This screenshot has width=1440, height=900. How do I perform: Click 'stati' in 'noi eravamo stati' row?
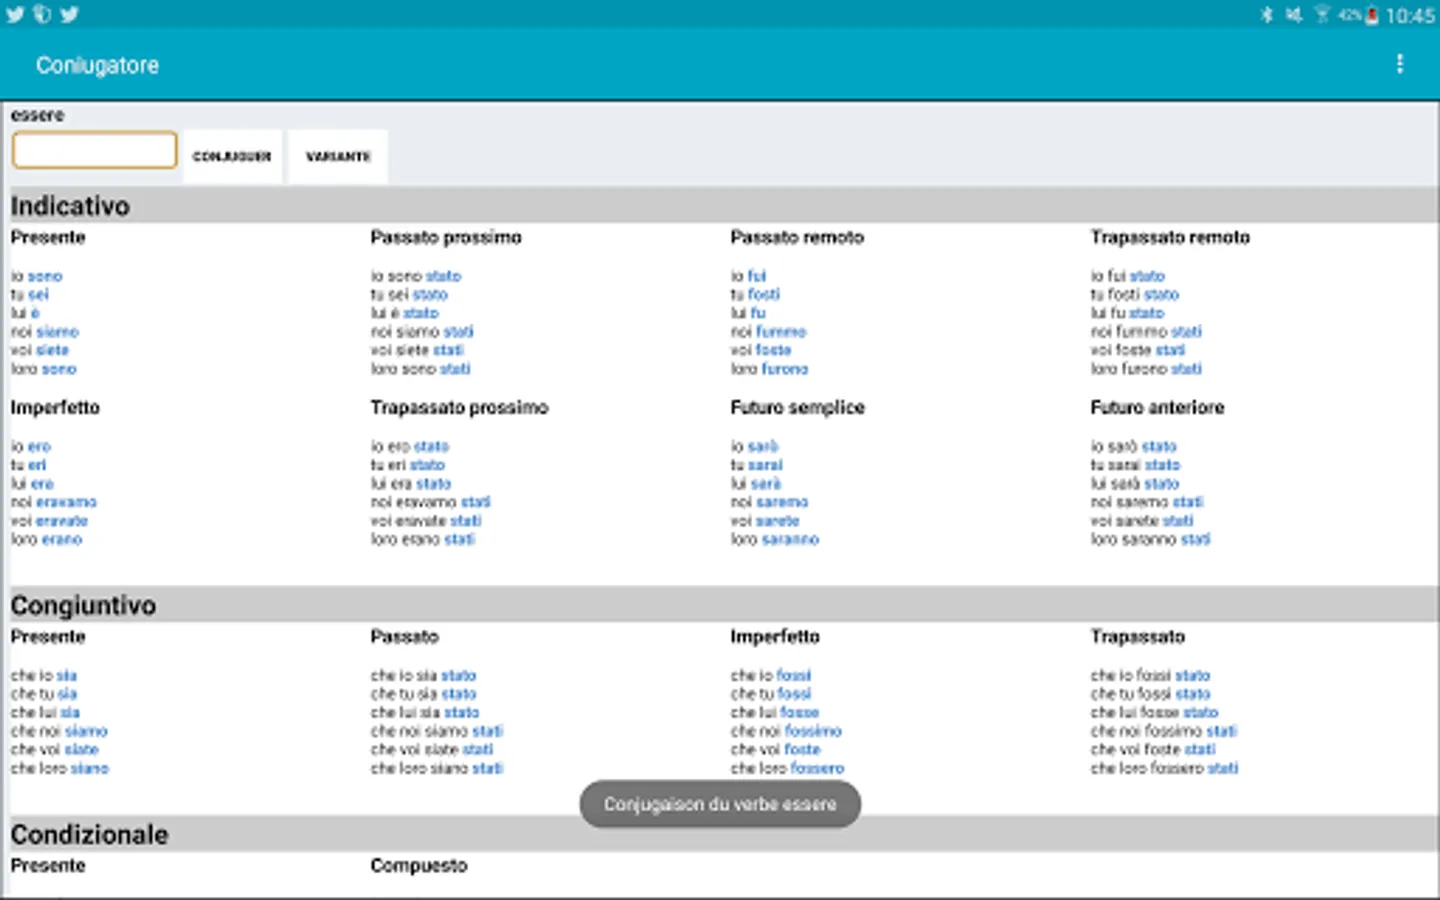(x=475, y=502)
